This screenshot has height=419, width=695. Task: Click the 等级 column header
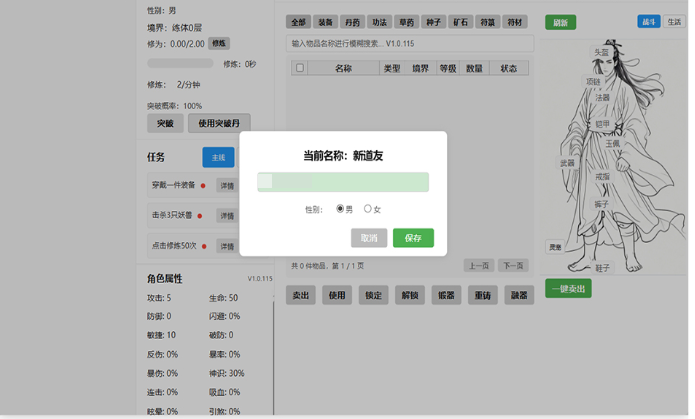pos(448,68)
